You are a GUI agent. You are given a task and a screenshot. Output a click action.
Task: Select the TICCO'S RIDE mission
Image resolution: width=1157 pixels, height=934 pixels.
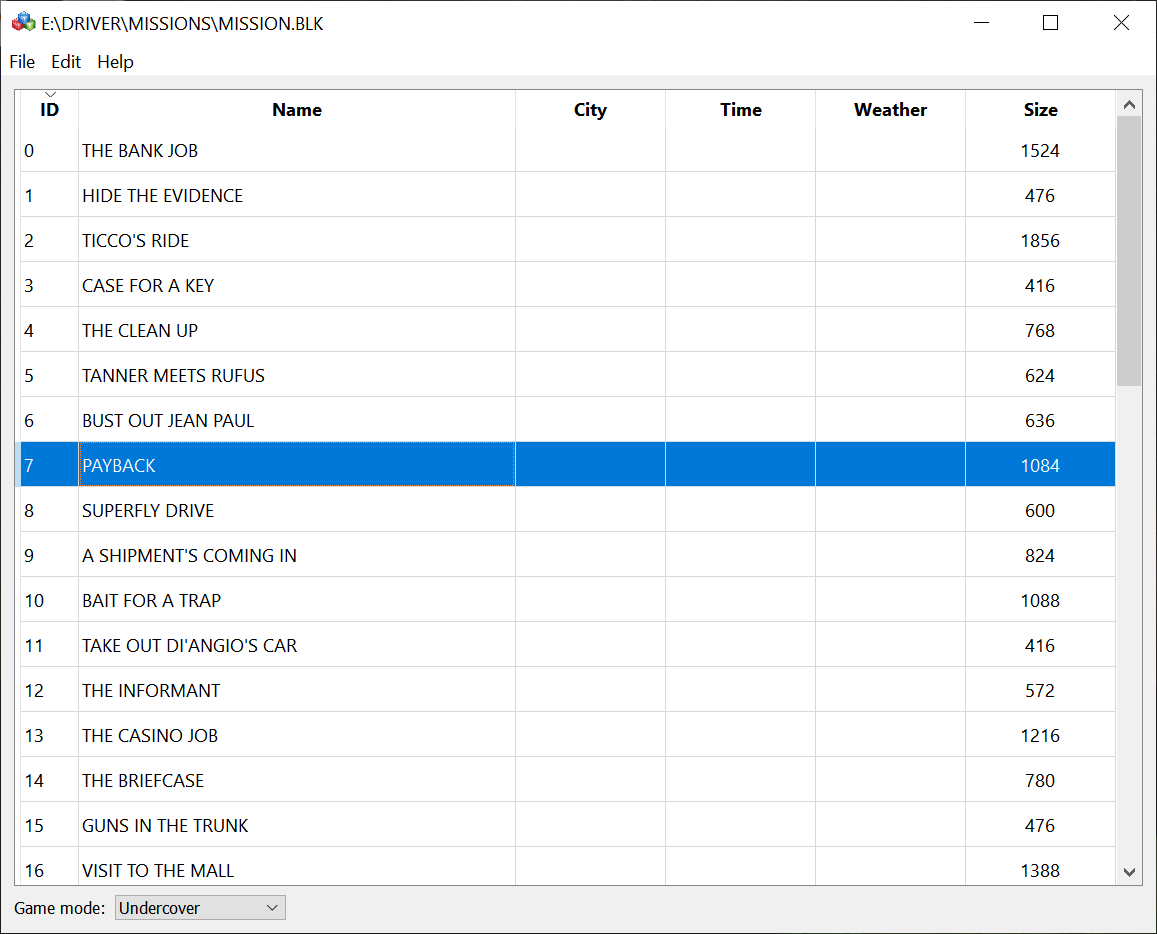point(296,240)
